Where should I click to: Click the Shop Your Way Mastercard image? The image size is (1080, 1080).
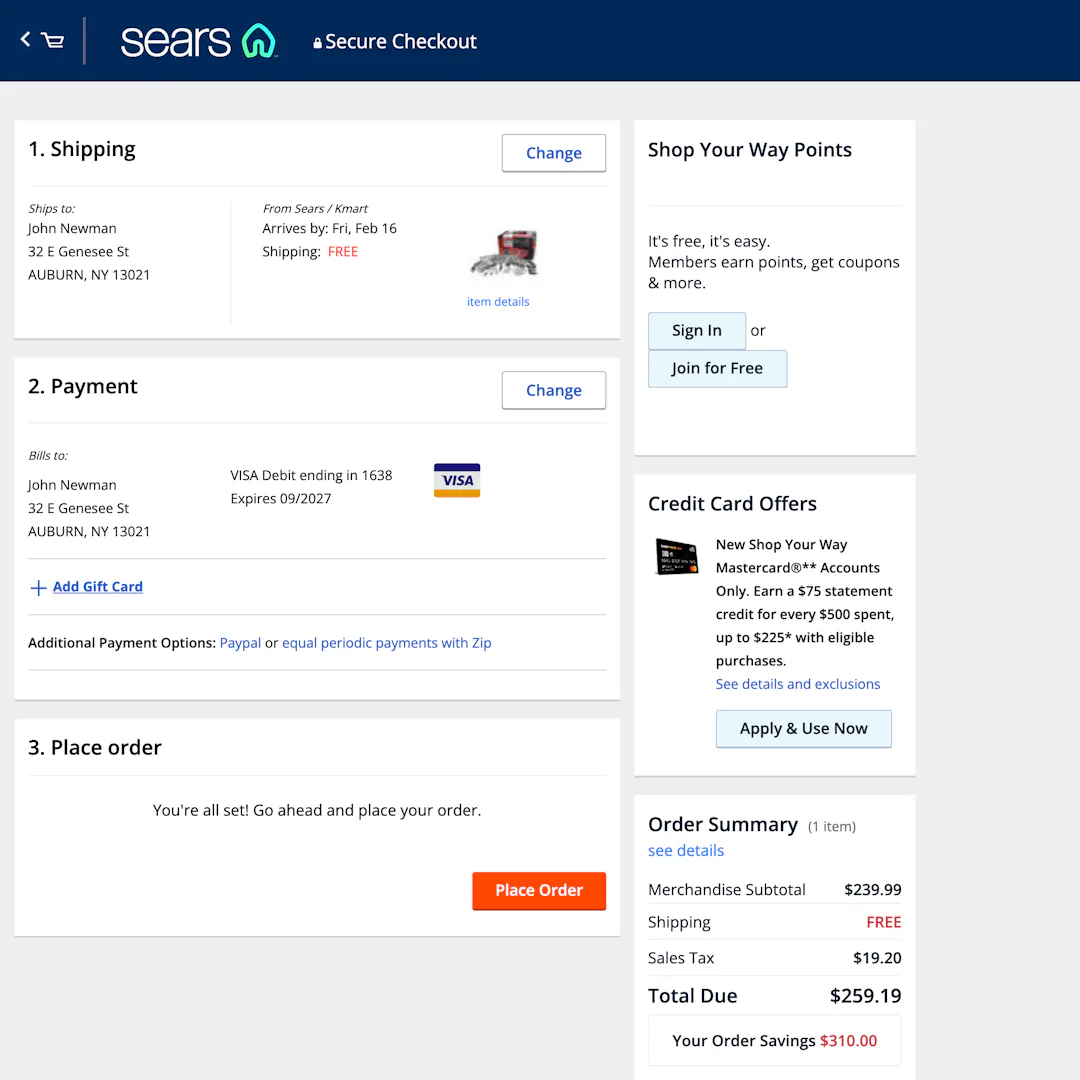(x=676, y=557)
